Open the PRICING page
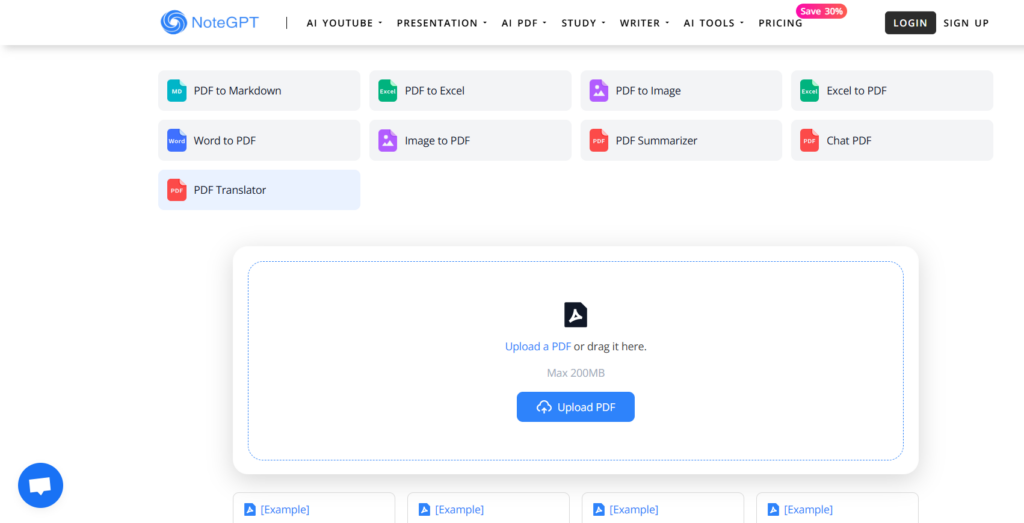Screen dimensions: 1024x523 tap(780, 23)
